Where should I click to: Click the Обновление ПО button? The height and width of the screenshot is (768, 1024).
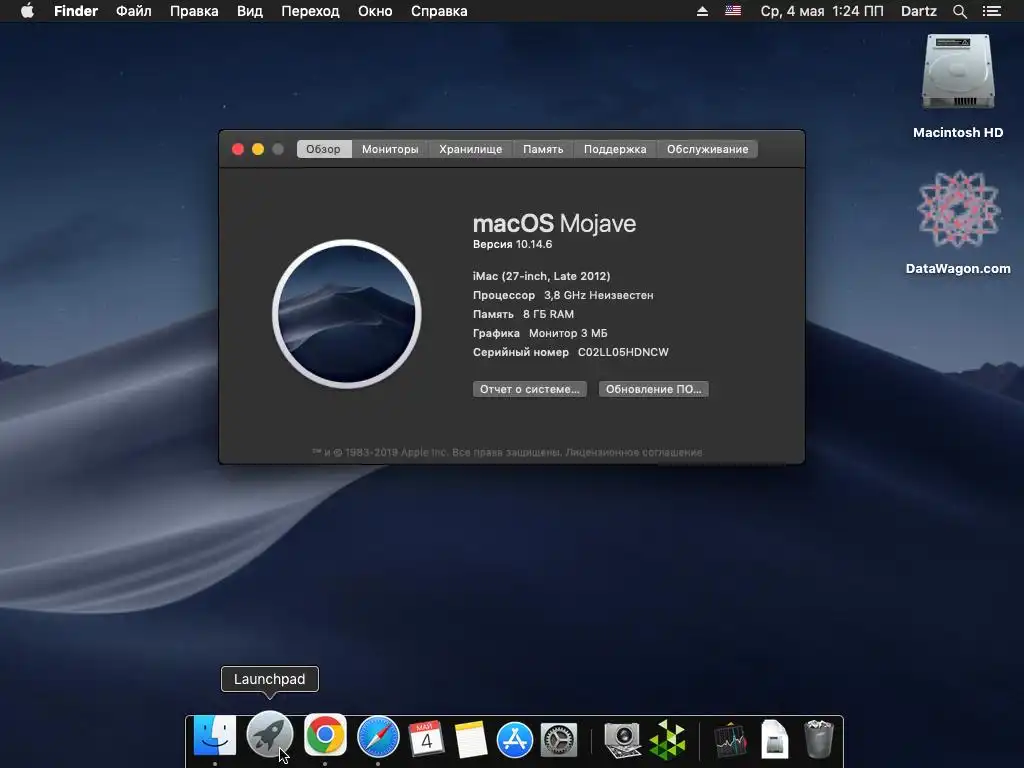click(654, 389)
